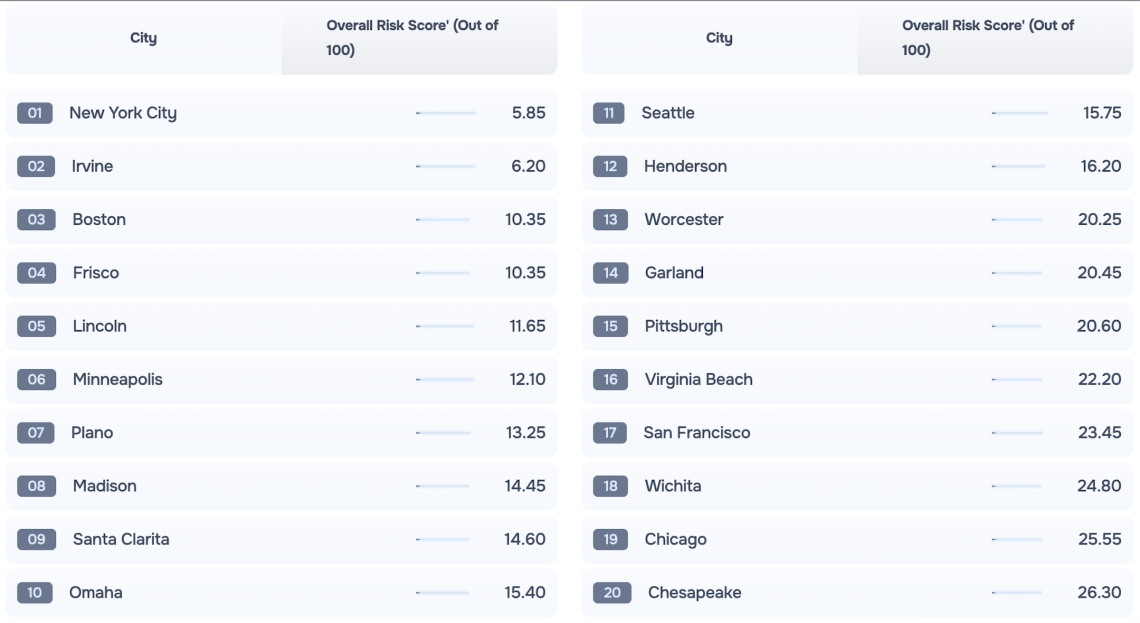Select the 10 rank badge beside Omaha
Image resolution: width=1140 pixels, height=623 pixels.
[35, 593]
